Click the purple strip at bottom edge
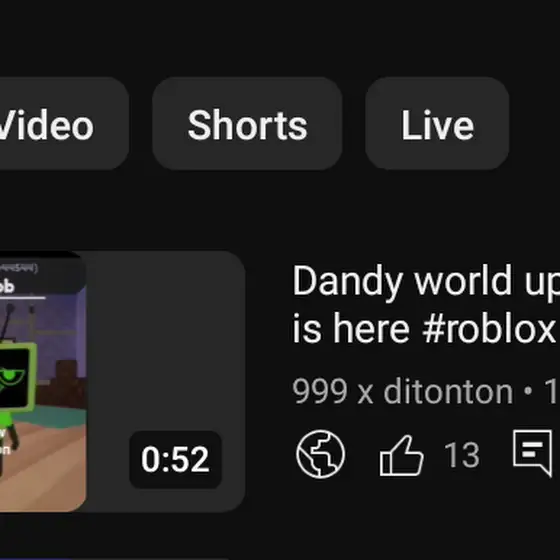The height and width of the screenshot is (560, 560). [x=114, y=558]
